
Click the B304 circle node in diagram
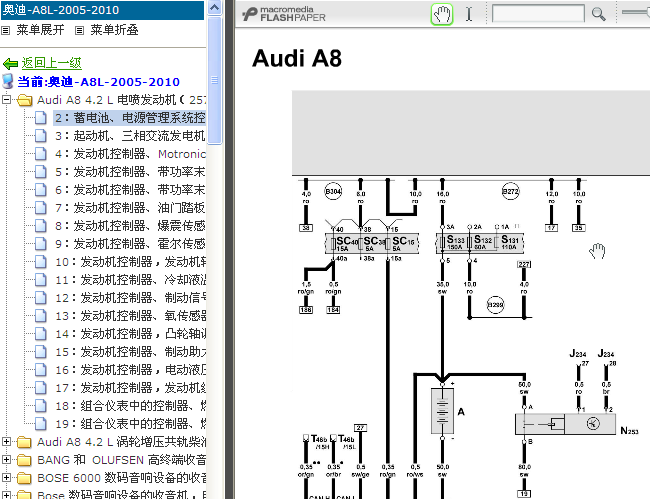point(333,191)
